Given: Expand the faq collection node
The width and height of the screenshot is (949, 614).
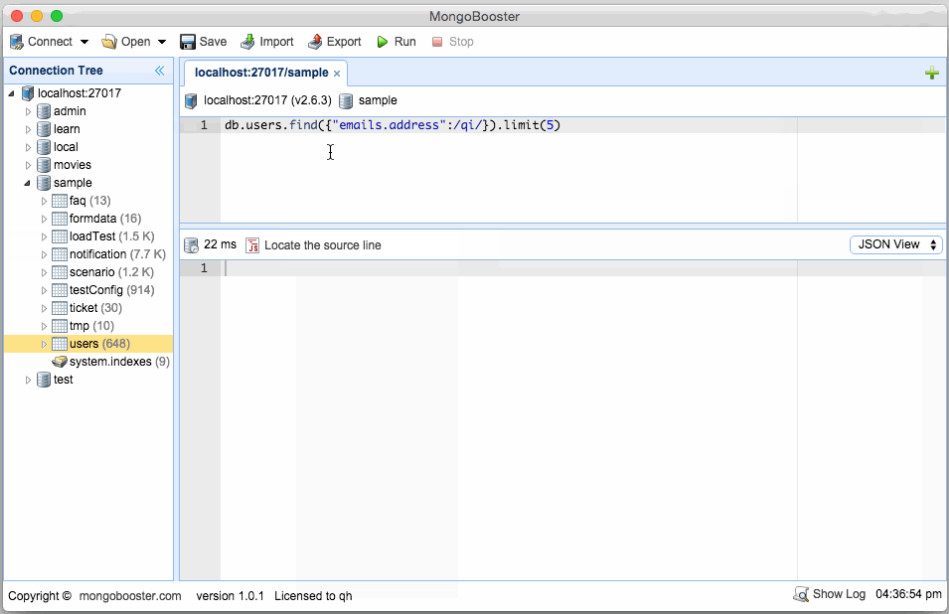Looking at the screenshot, I should (x=44, y=201).
